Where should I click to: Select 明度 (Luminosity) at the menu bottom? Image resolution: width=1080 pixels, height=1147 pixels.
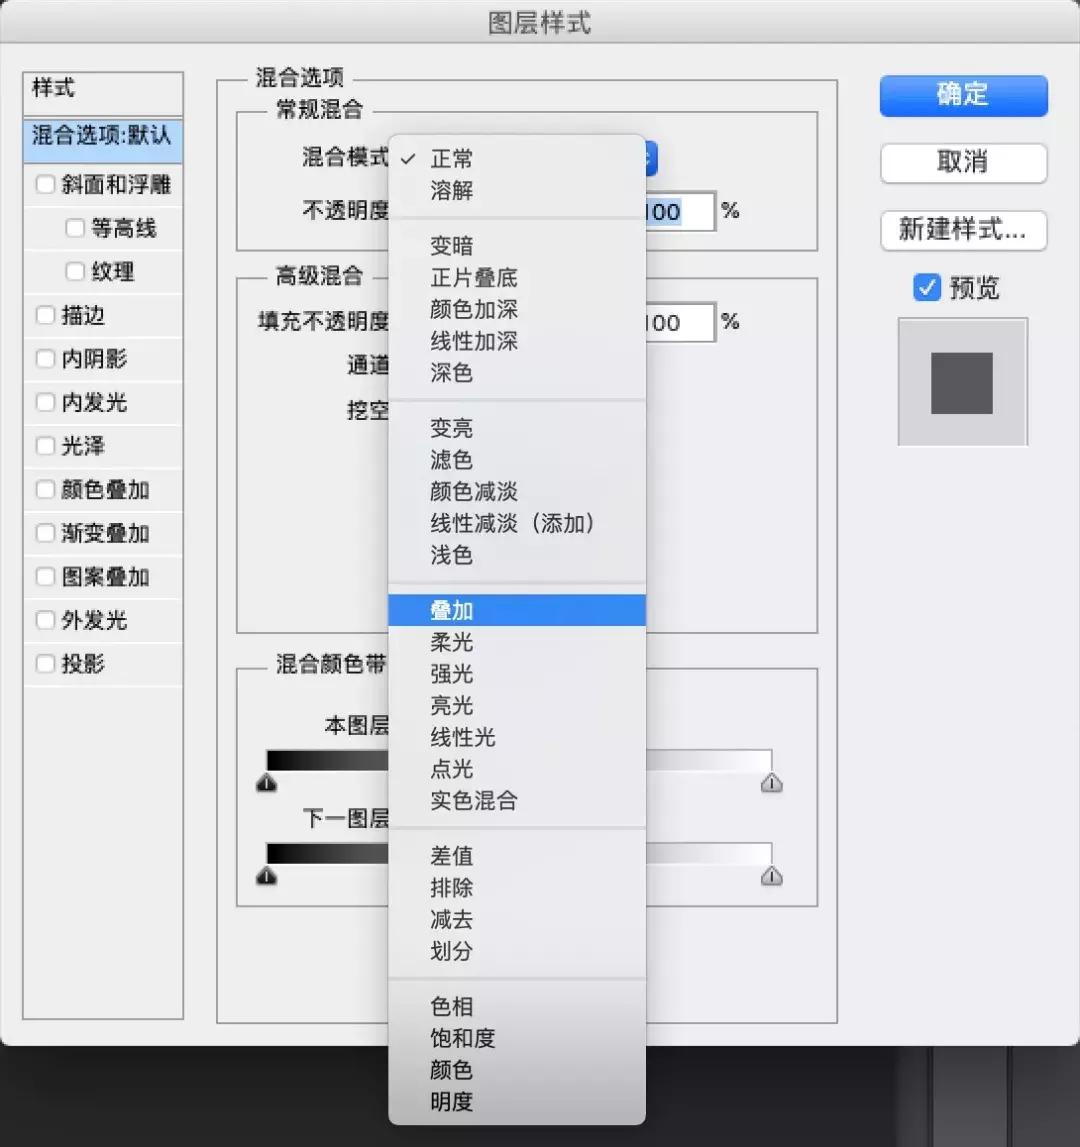(x=451, y=1101)
